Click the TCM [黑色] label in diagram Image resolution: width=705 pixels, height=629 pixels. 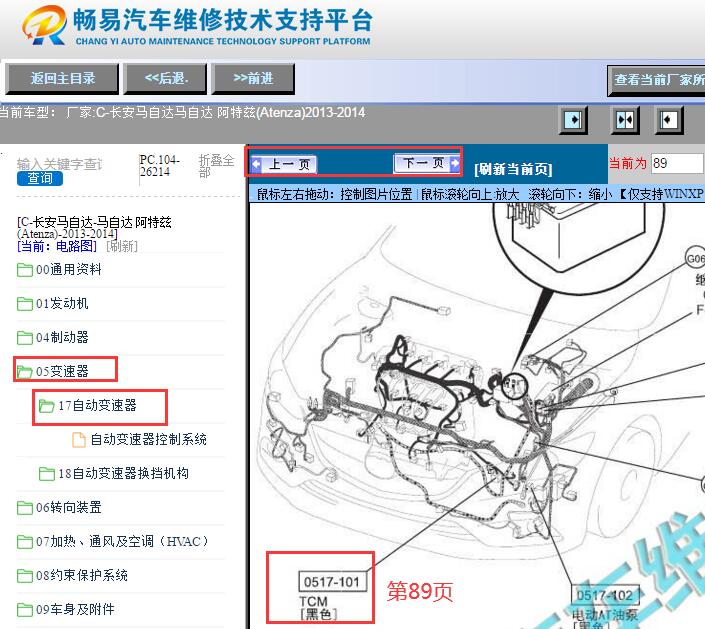318,608
